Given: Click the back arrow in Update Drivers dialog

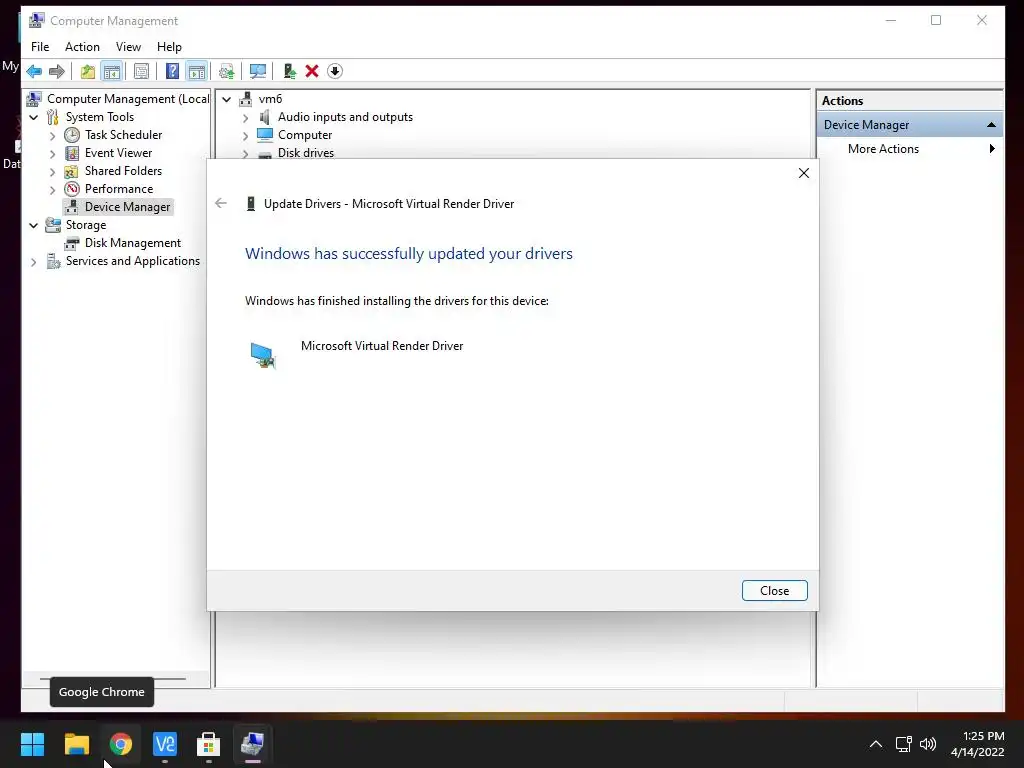Looking at the screenshot, I should click(221, 204).
